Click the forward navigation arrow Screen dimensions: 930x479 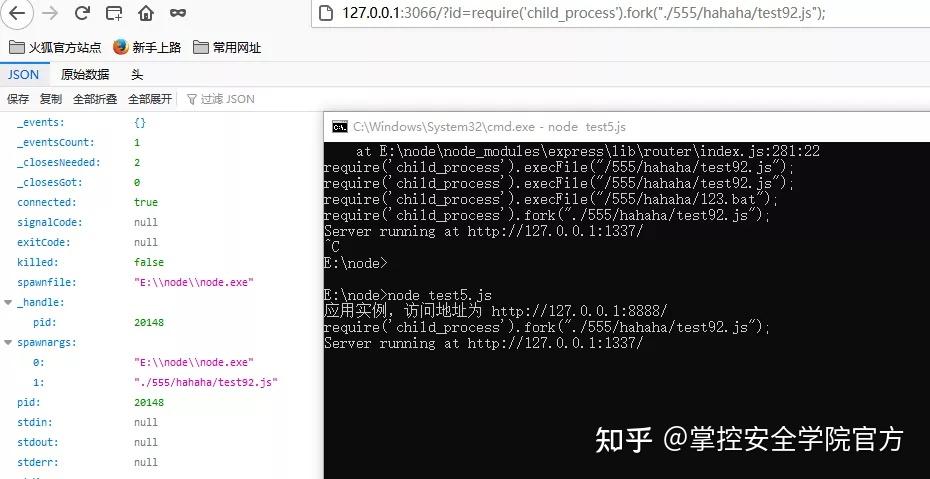(51, 12)
